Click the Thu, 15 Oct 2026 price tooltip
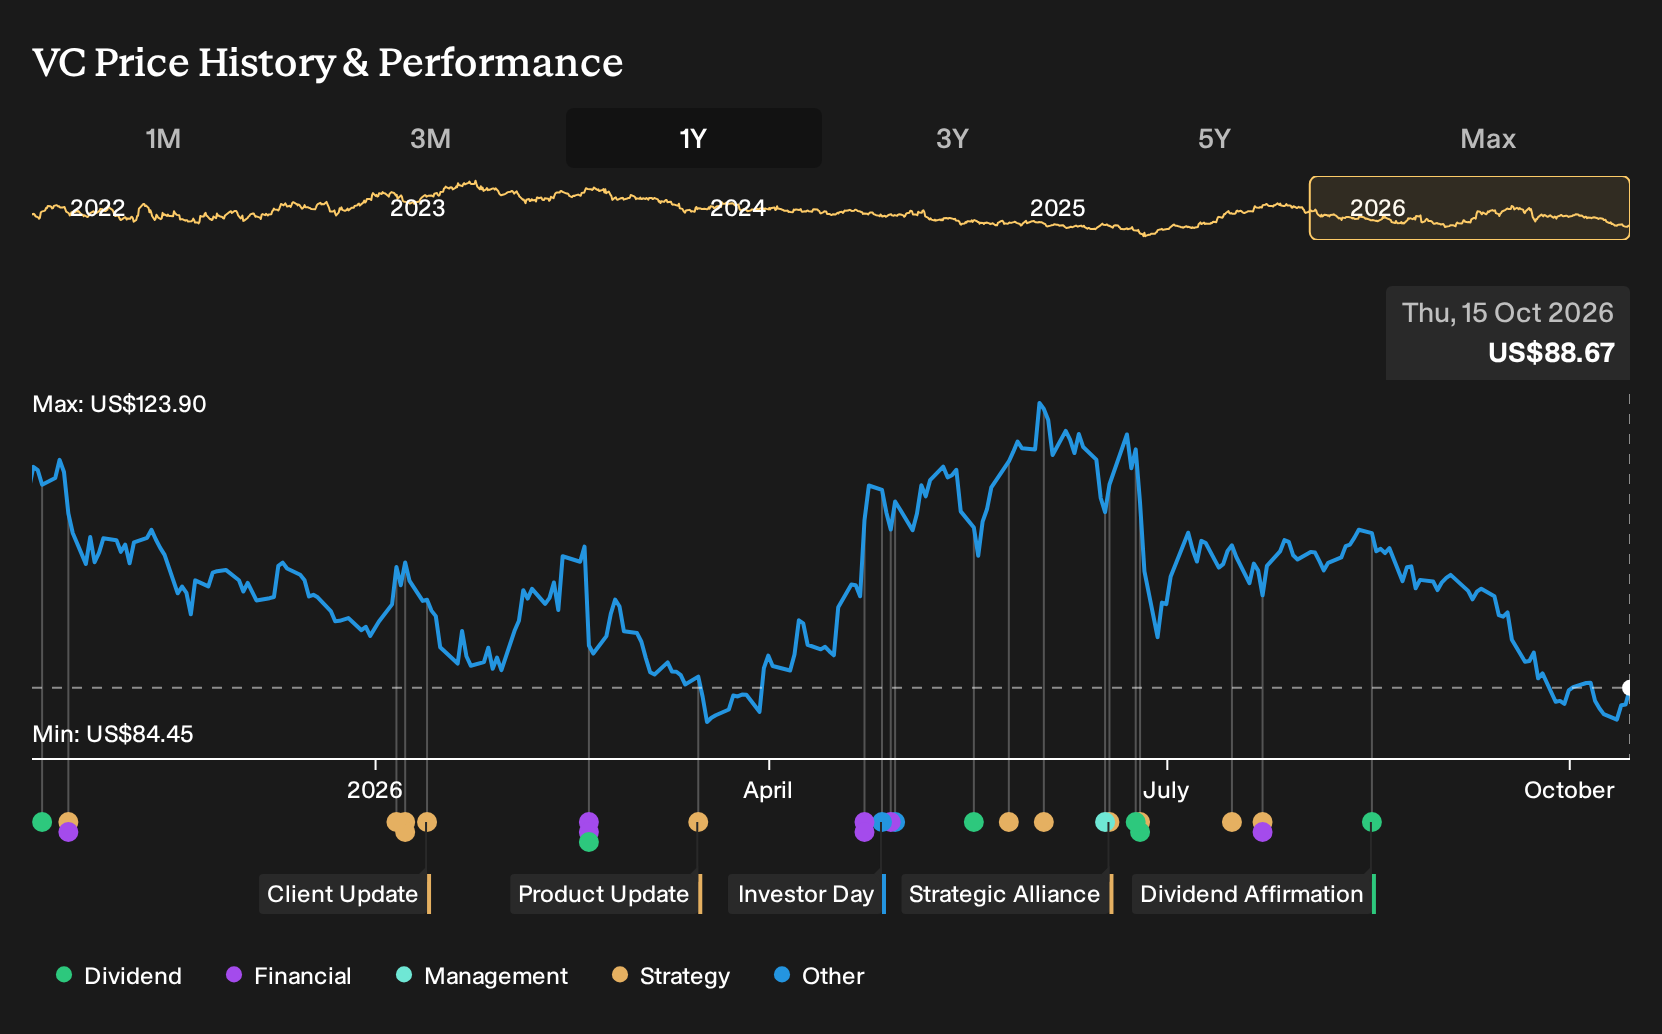This screenshot has height=1034, width=1662. coord(1508,333)
